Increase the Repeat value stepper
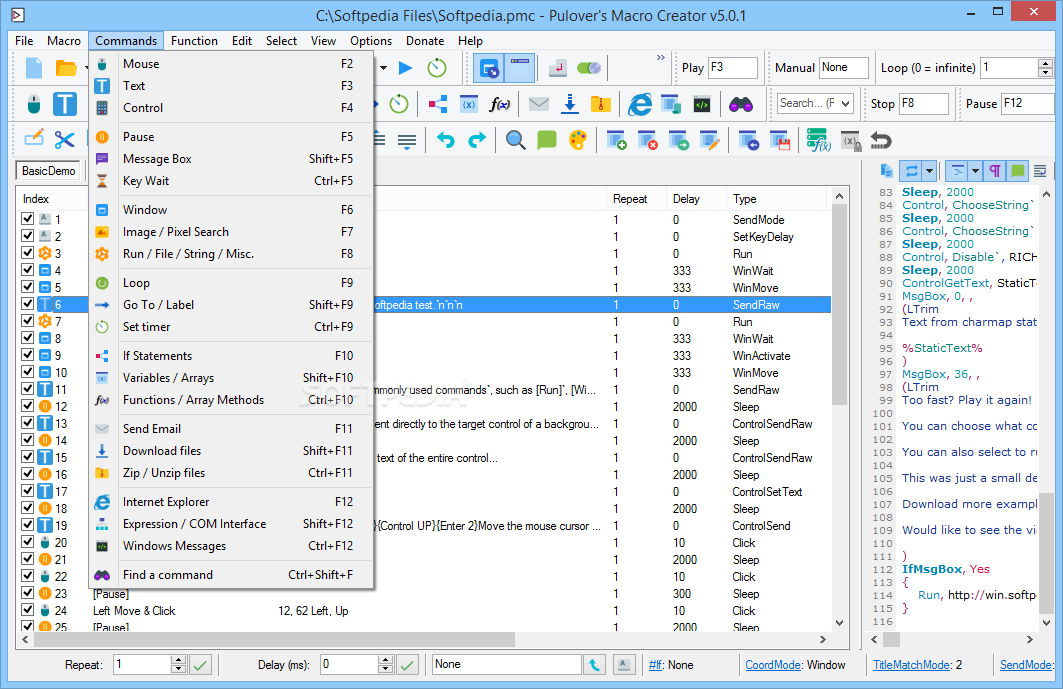 178,660
